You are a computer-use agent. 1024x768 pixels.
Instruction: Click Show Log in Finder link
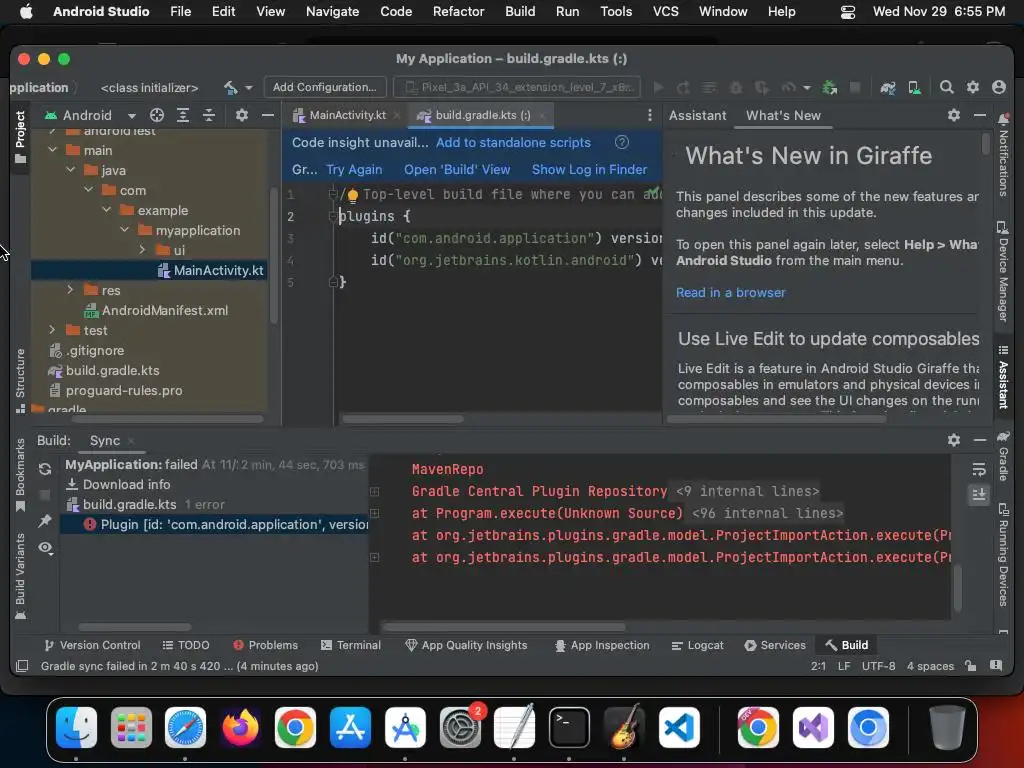coord(590,170)
